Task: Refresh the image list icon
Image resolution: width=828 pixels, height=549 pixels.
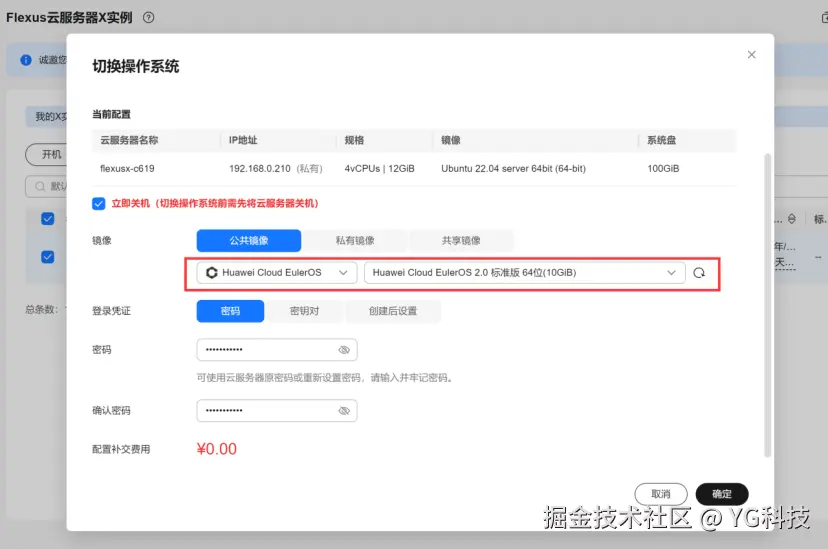Action: (x=699, y=273)
